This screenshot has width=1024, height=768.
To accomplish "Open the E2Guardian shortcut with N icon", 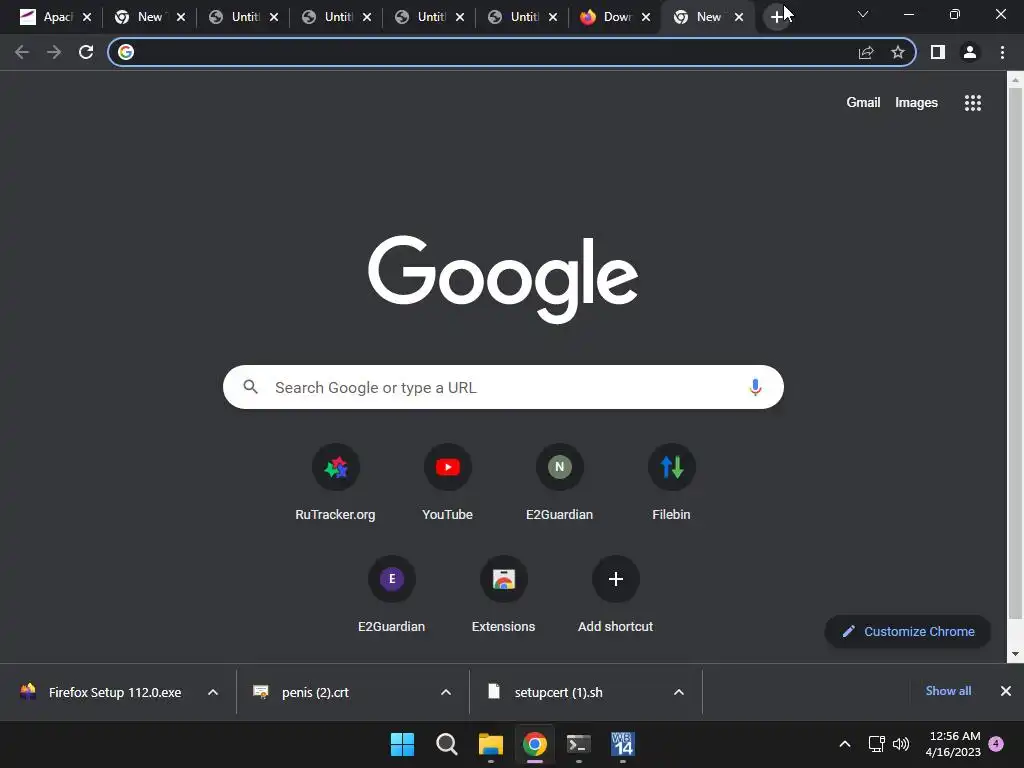I will click(x=560, y=483).
